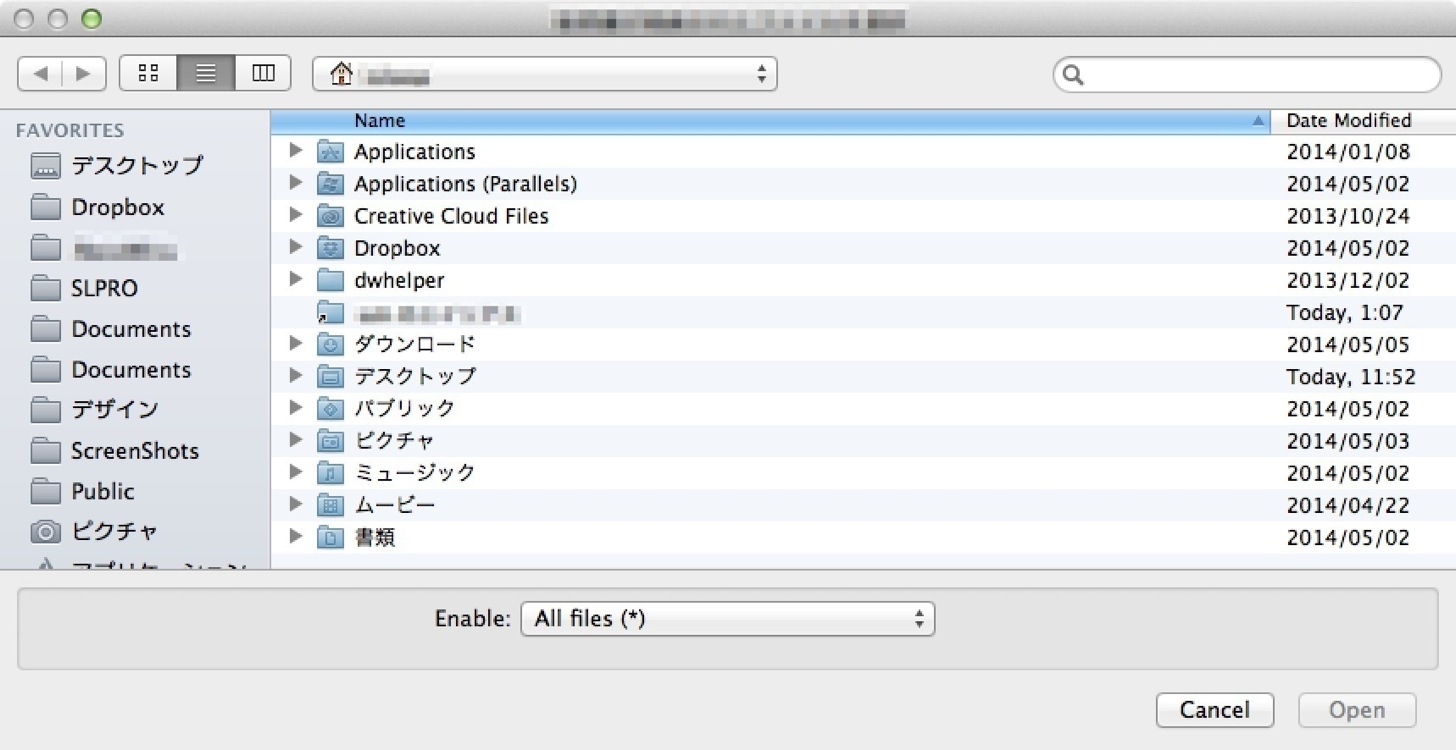Expand the dwhelper folder
This screenshot has width=1456, height=750.
295,279
